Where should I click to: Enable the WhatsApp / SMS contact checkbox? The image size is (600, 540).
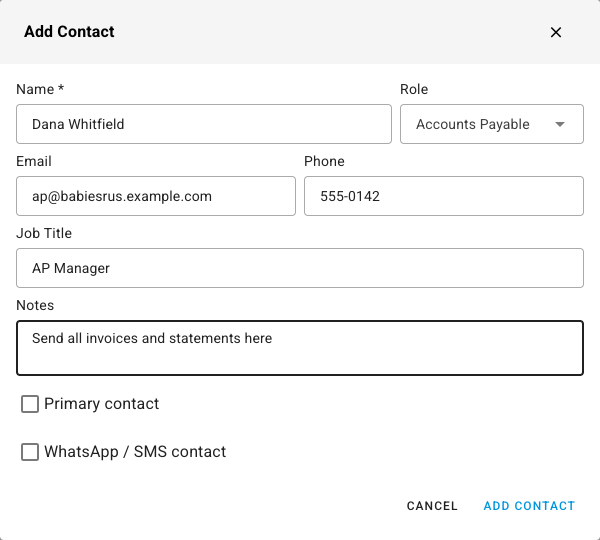[30, 452]
